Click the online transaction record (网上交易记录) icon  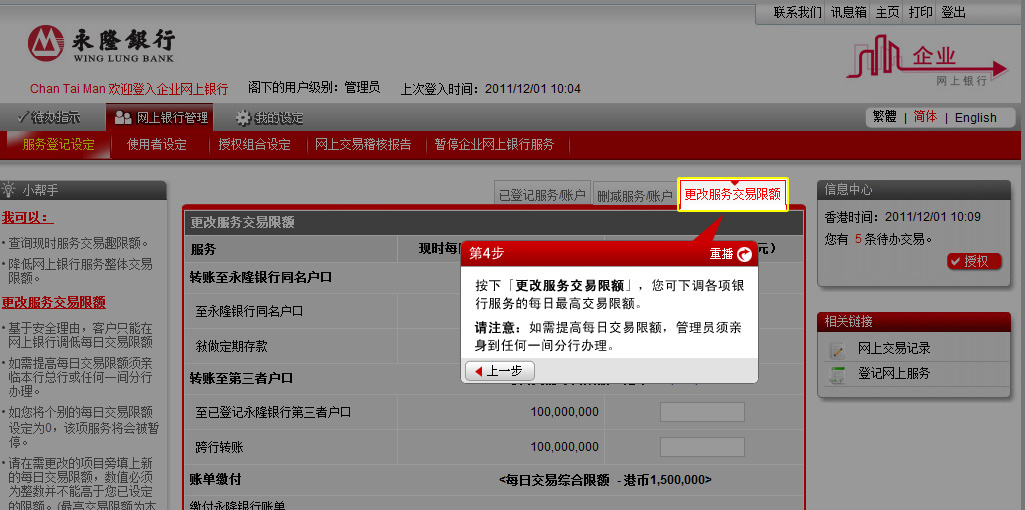click(837, 349)
